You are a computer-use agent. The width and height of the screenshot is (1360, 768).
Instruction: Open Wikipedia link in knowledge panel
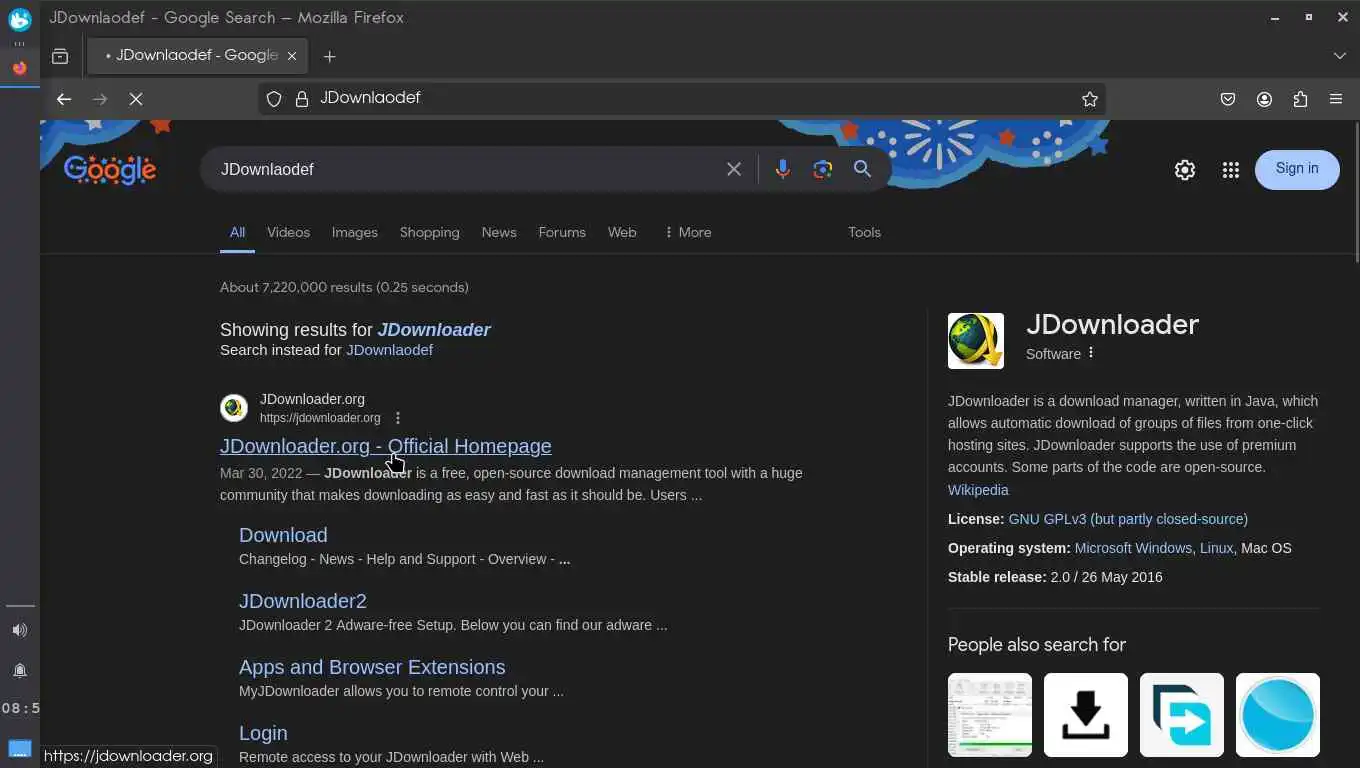pyautogui.click(x=978, y=490)
